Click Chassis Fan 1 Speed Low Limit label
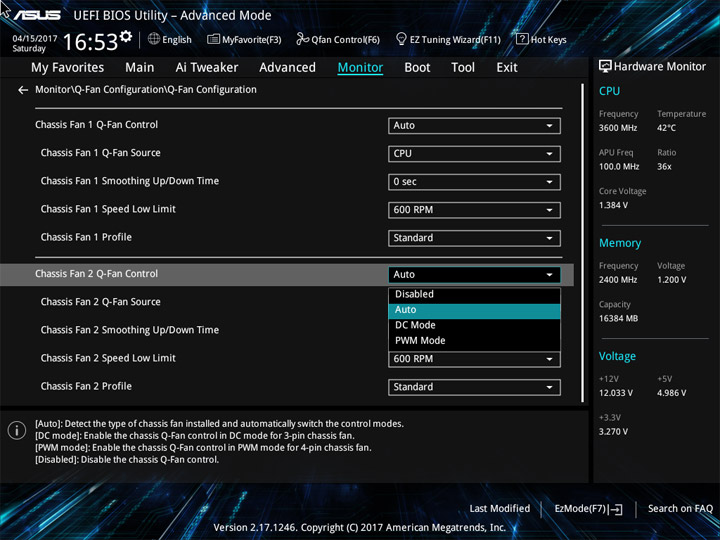This screenshot has height=540, width=720. (x=108, y=209)
